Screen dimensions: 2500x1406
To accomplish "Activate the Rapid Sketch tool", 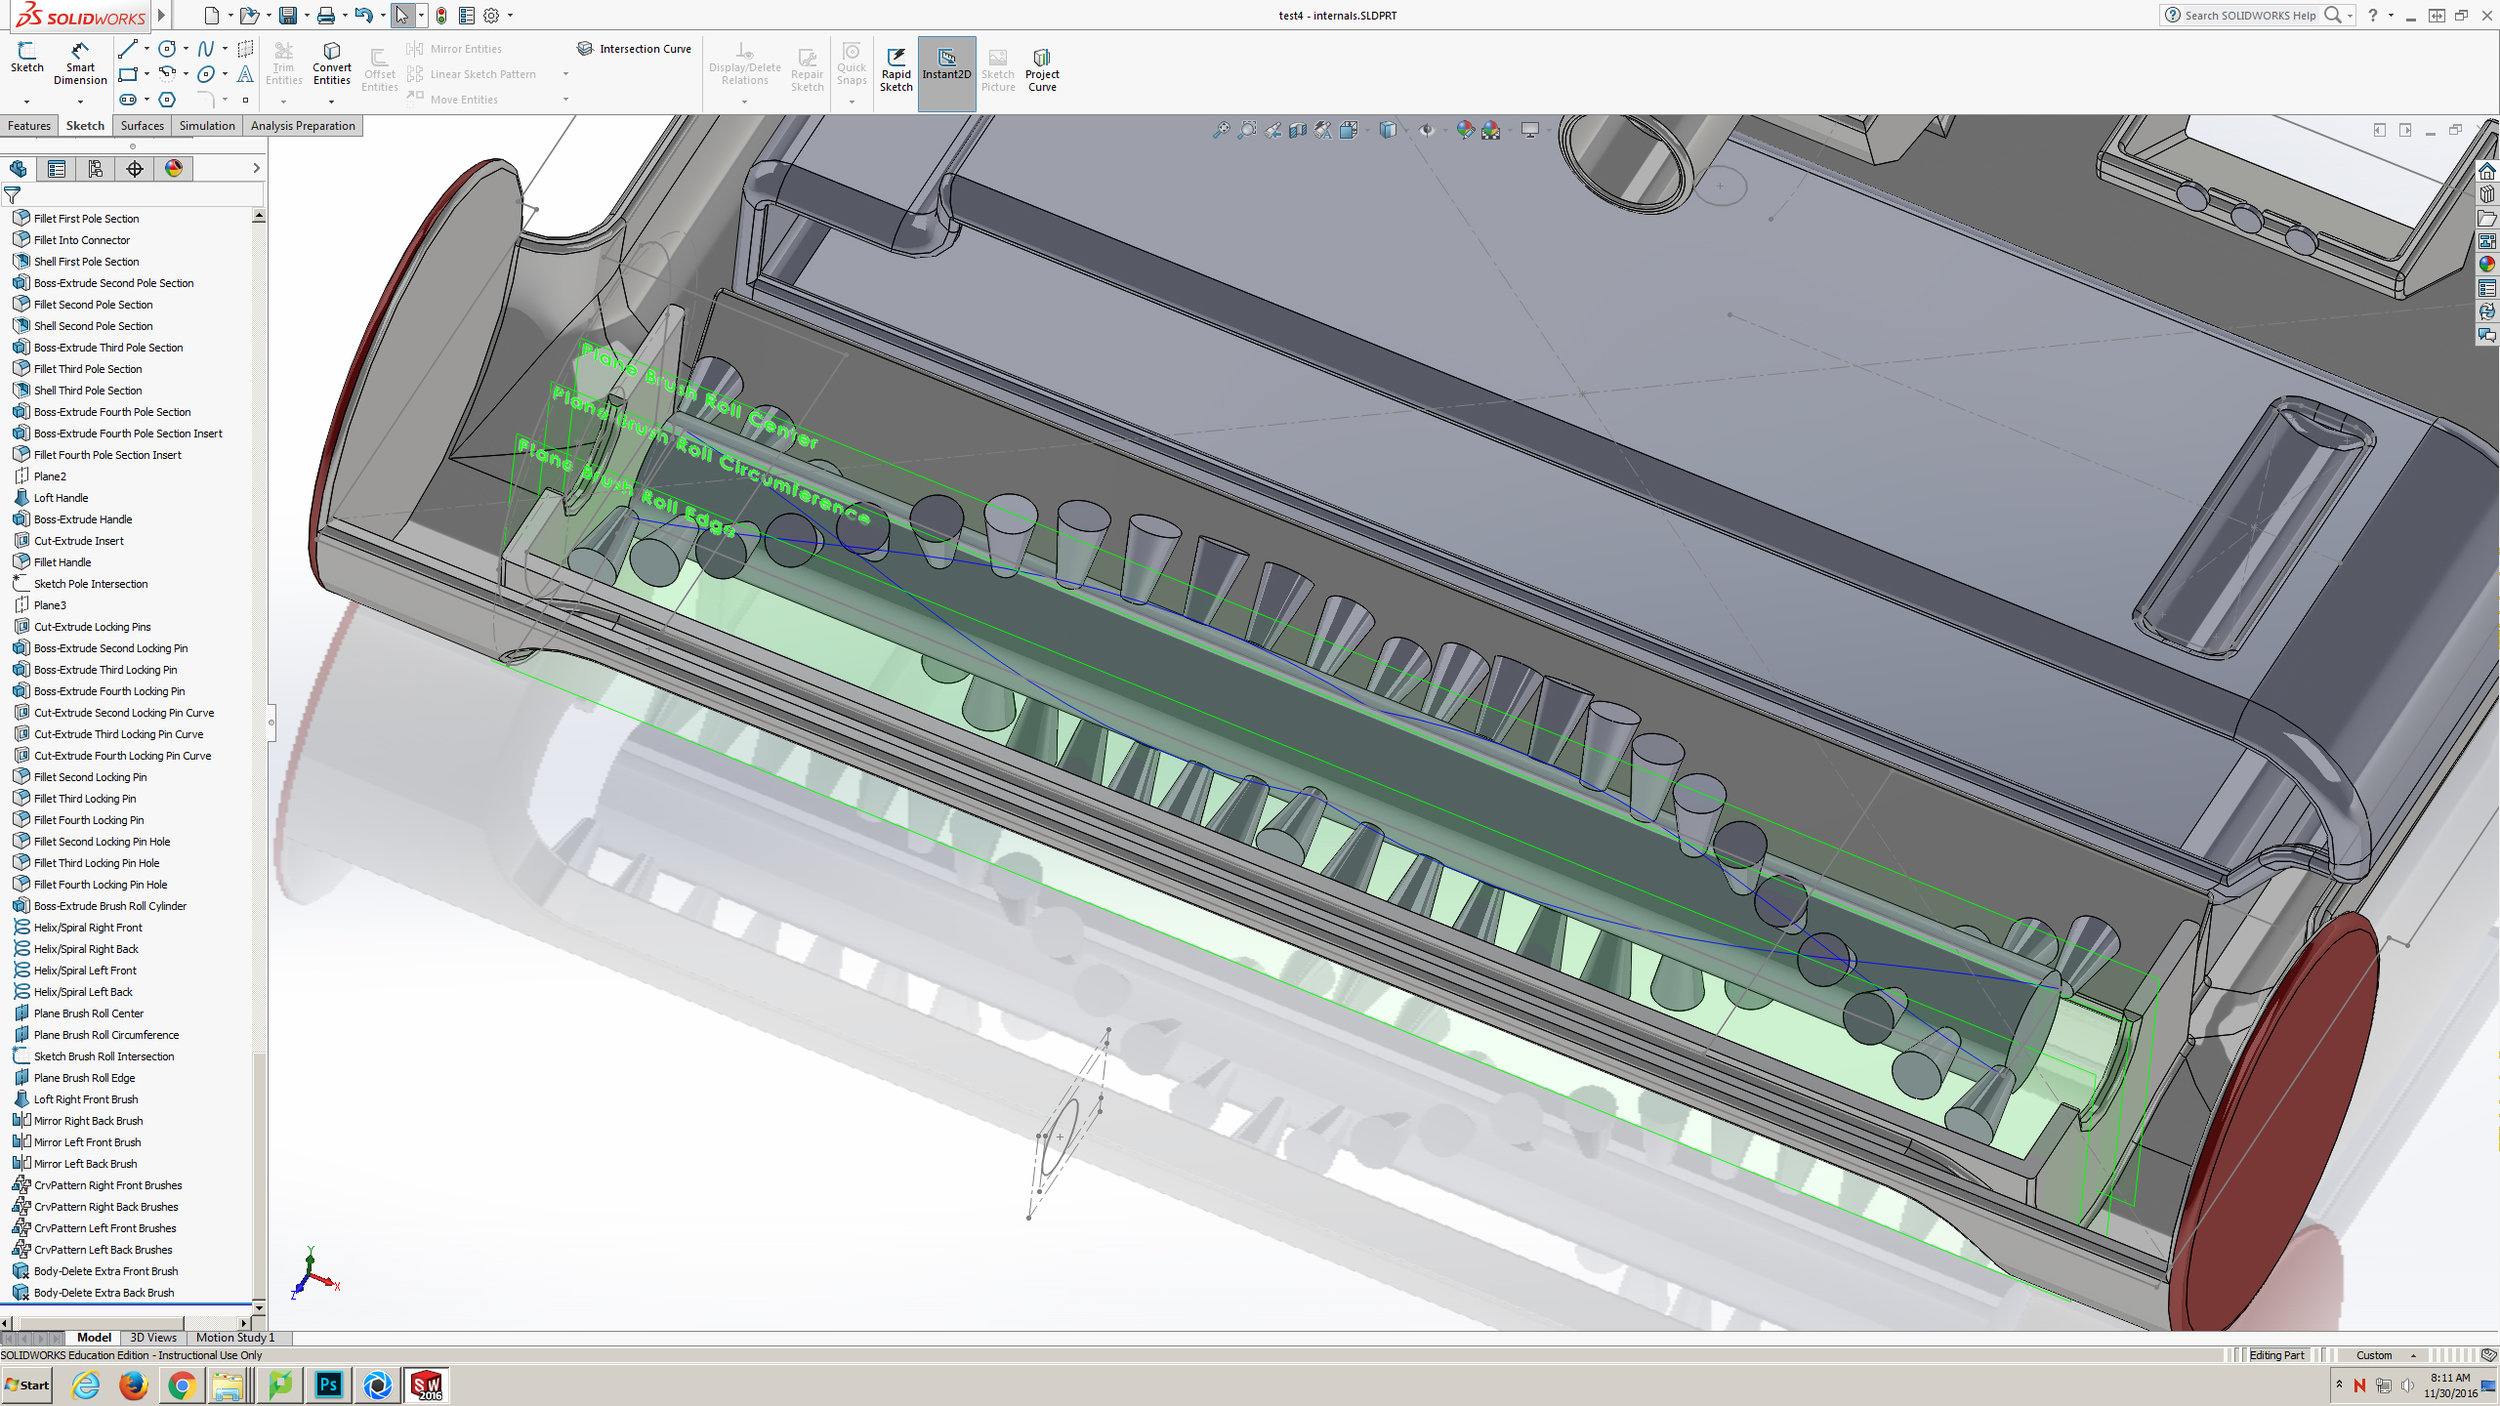I will tap(896, 68).
